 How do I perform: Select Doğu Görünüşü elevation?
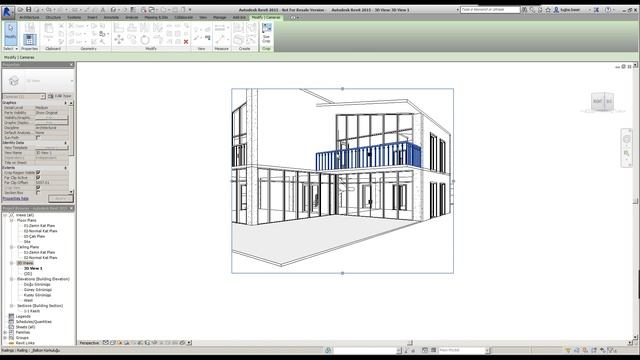37,284
